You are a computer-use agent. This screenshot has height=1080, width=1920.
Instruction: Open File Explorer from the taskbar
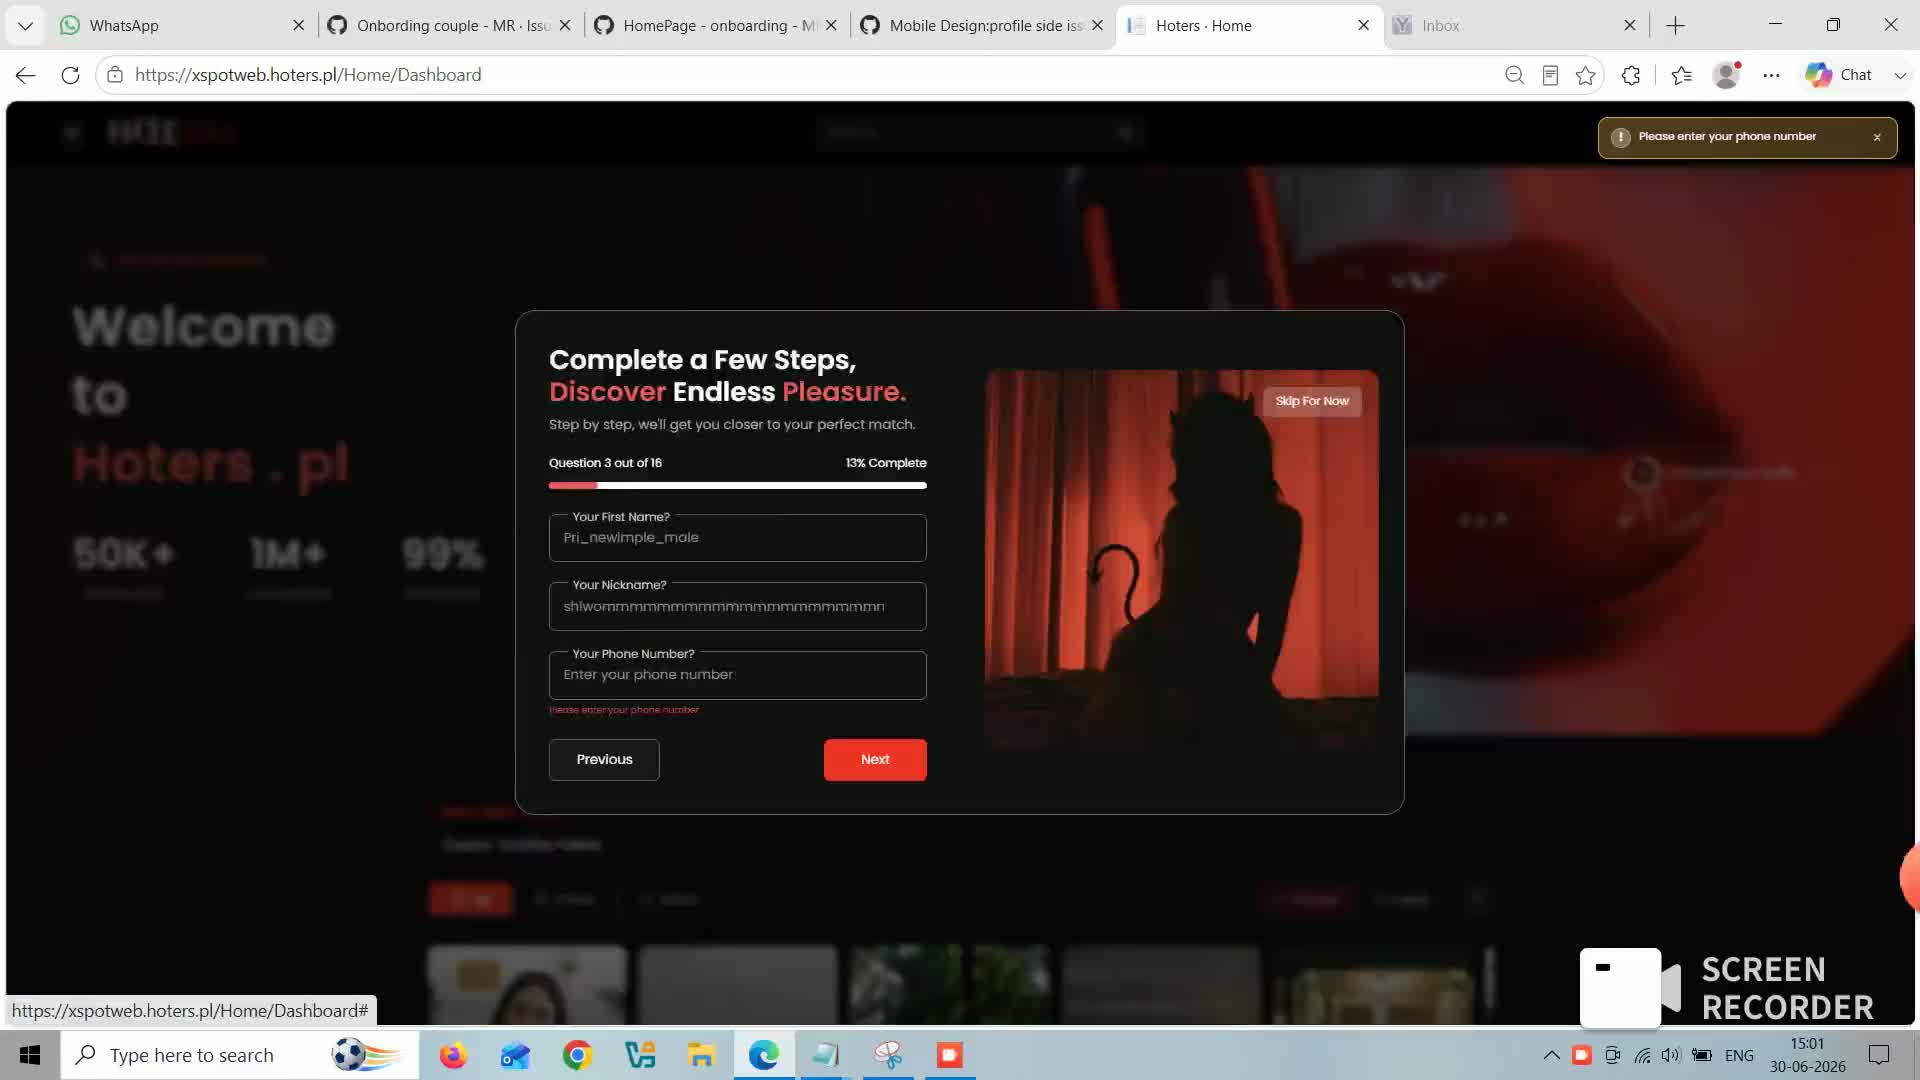point(701,1055)
